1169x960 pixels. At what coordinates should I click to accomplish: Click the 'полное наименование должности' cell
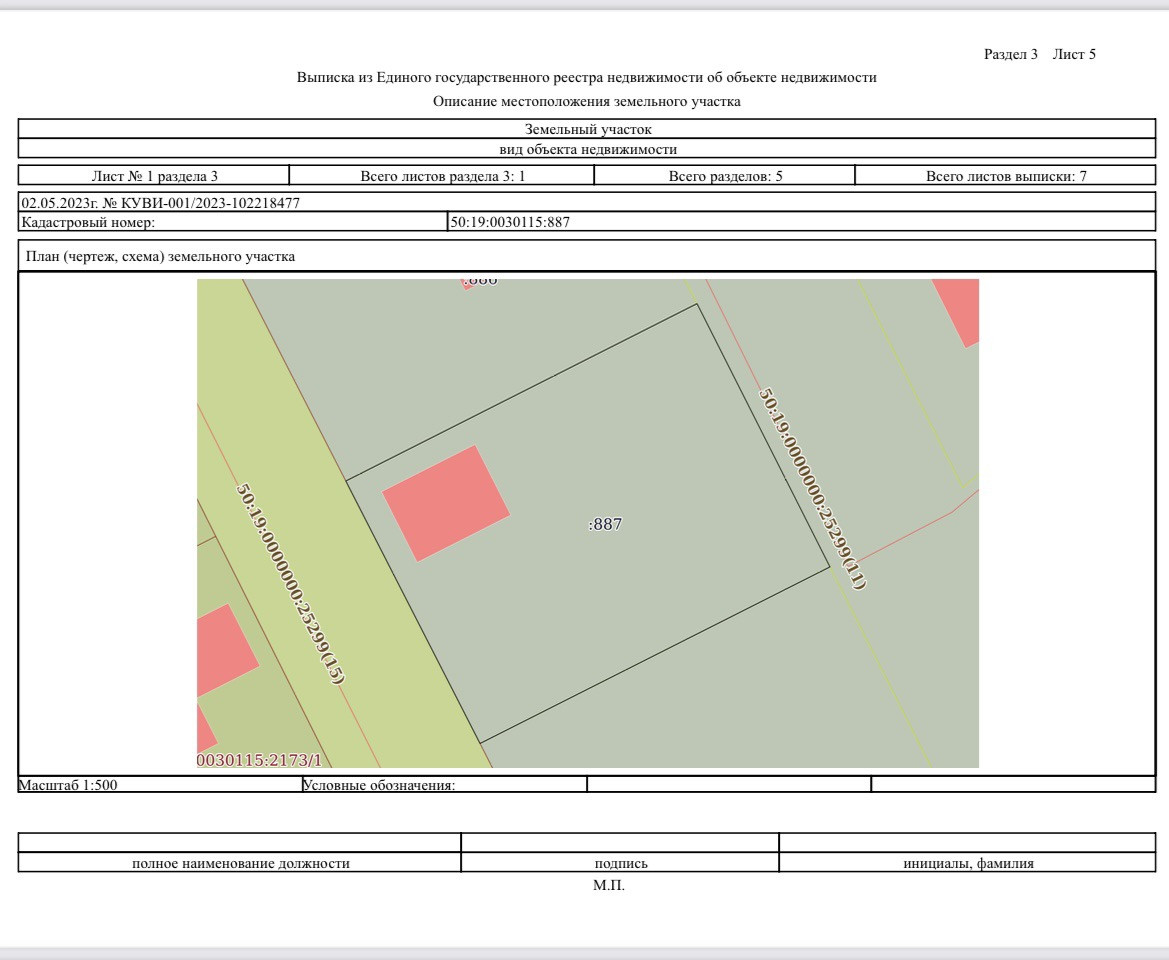click(240, 863)
